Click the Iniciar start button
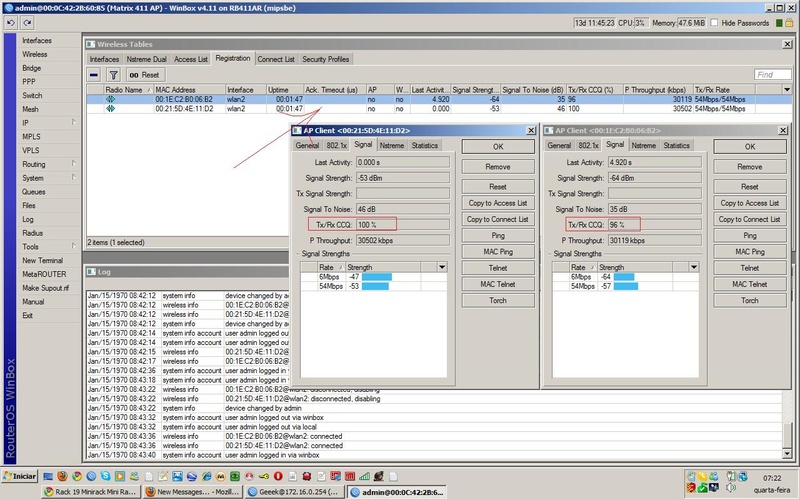 (x=19, y=477)
